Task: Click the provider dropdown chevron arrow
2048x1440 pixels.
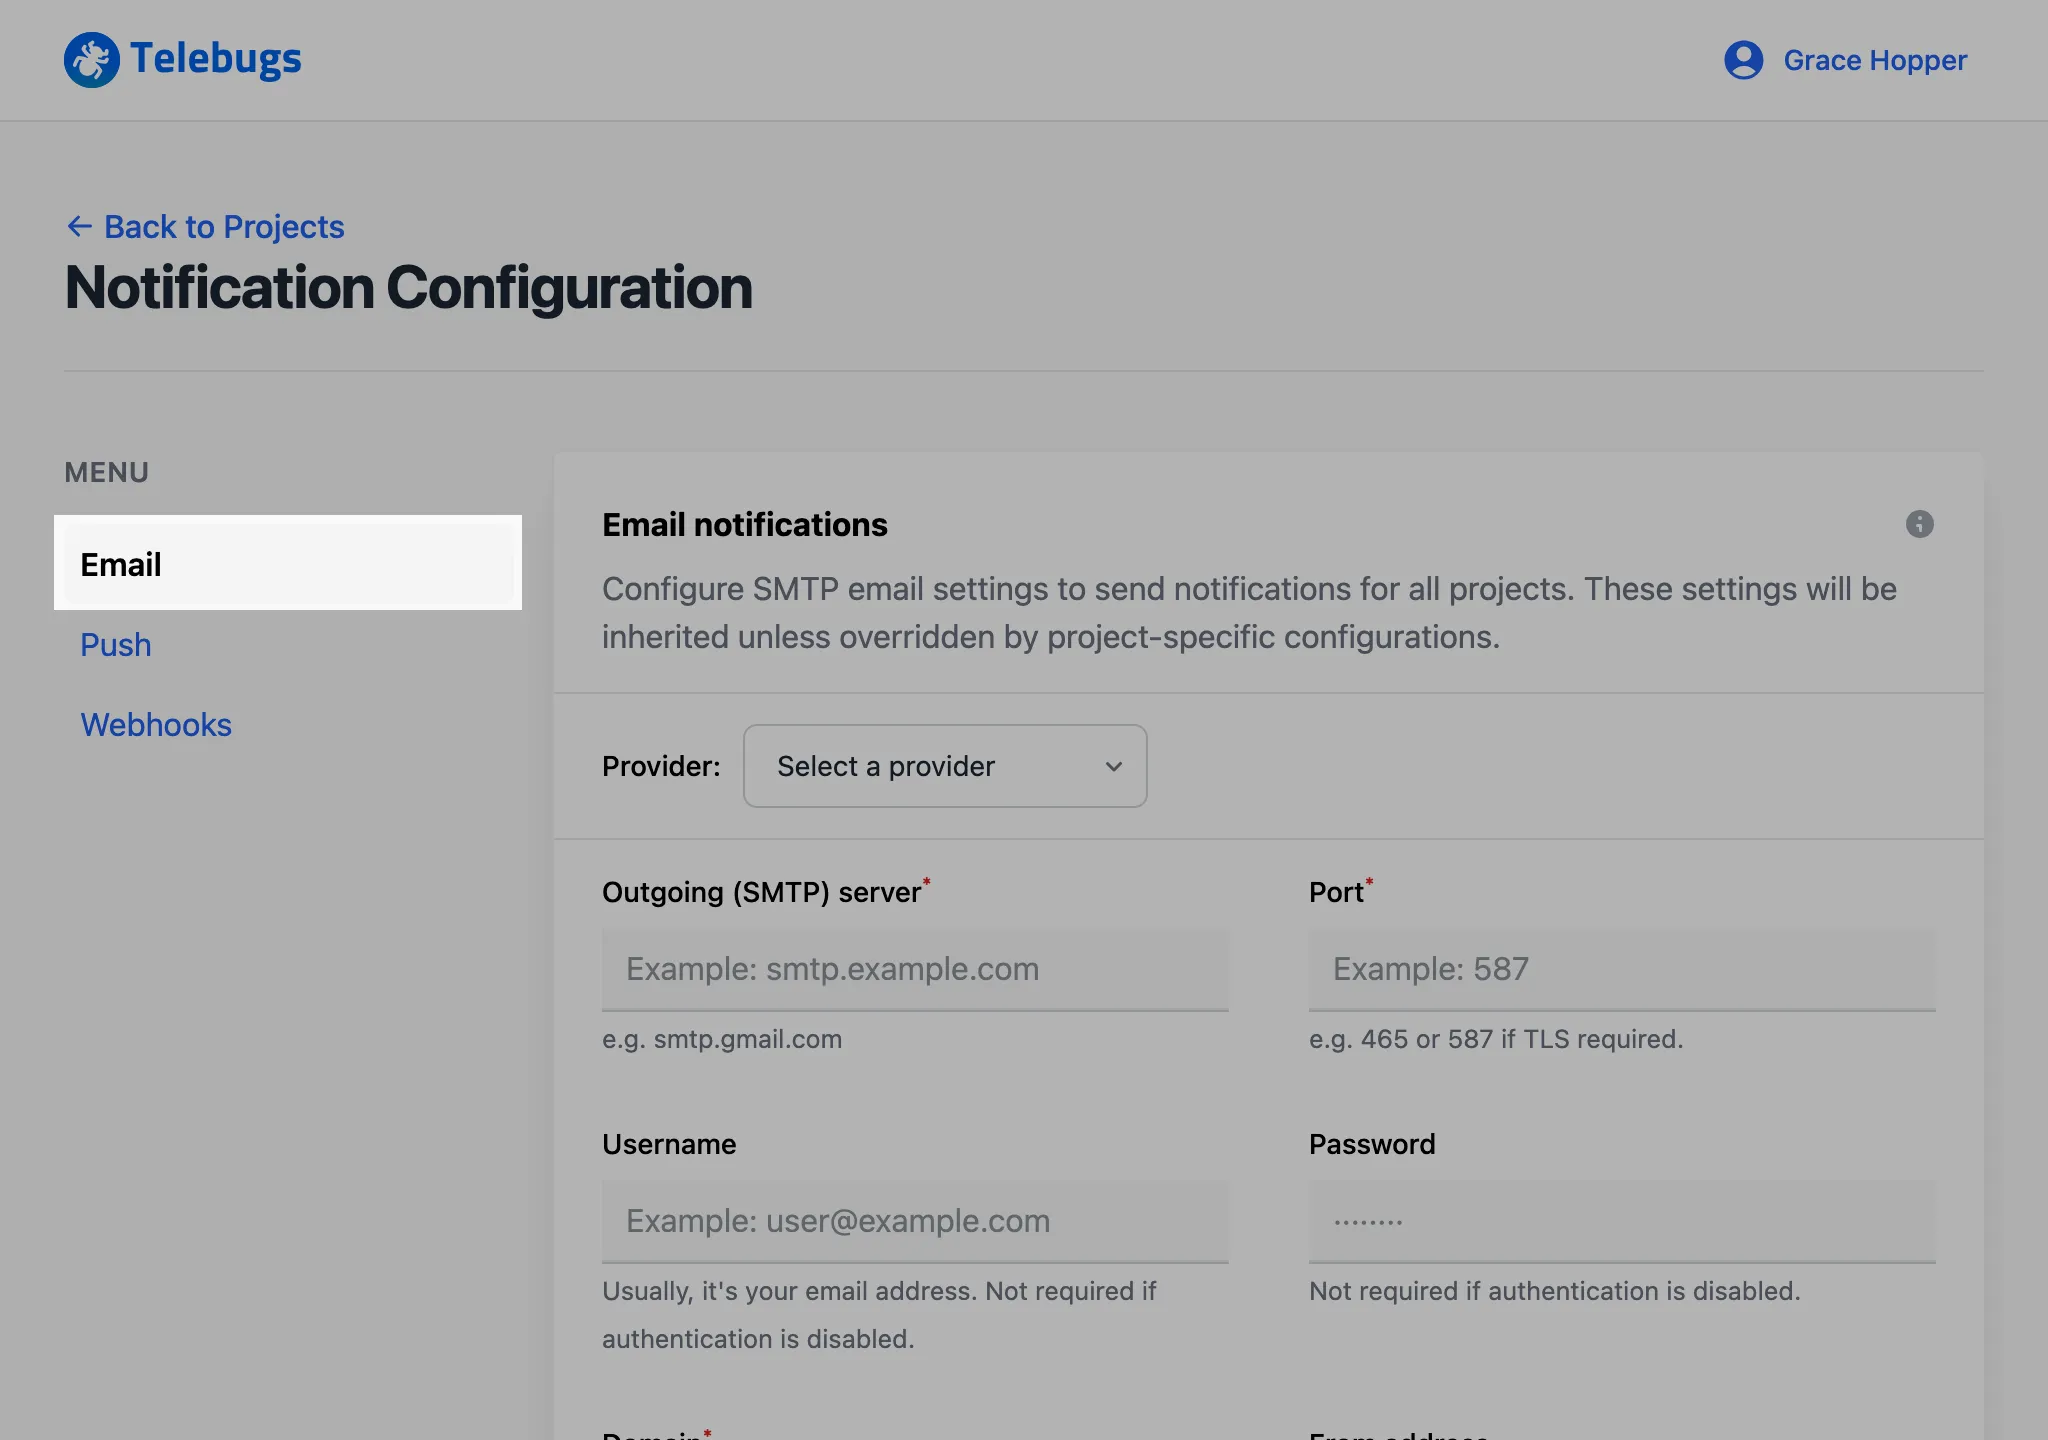Action: click(x=1113, y=767)
